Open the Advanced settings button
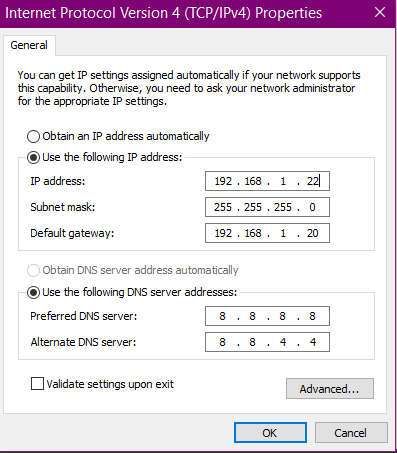The height and width of the screenshot is (453, 397). 330,389
